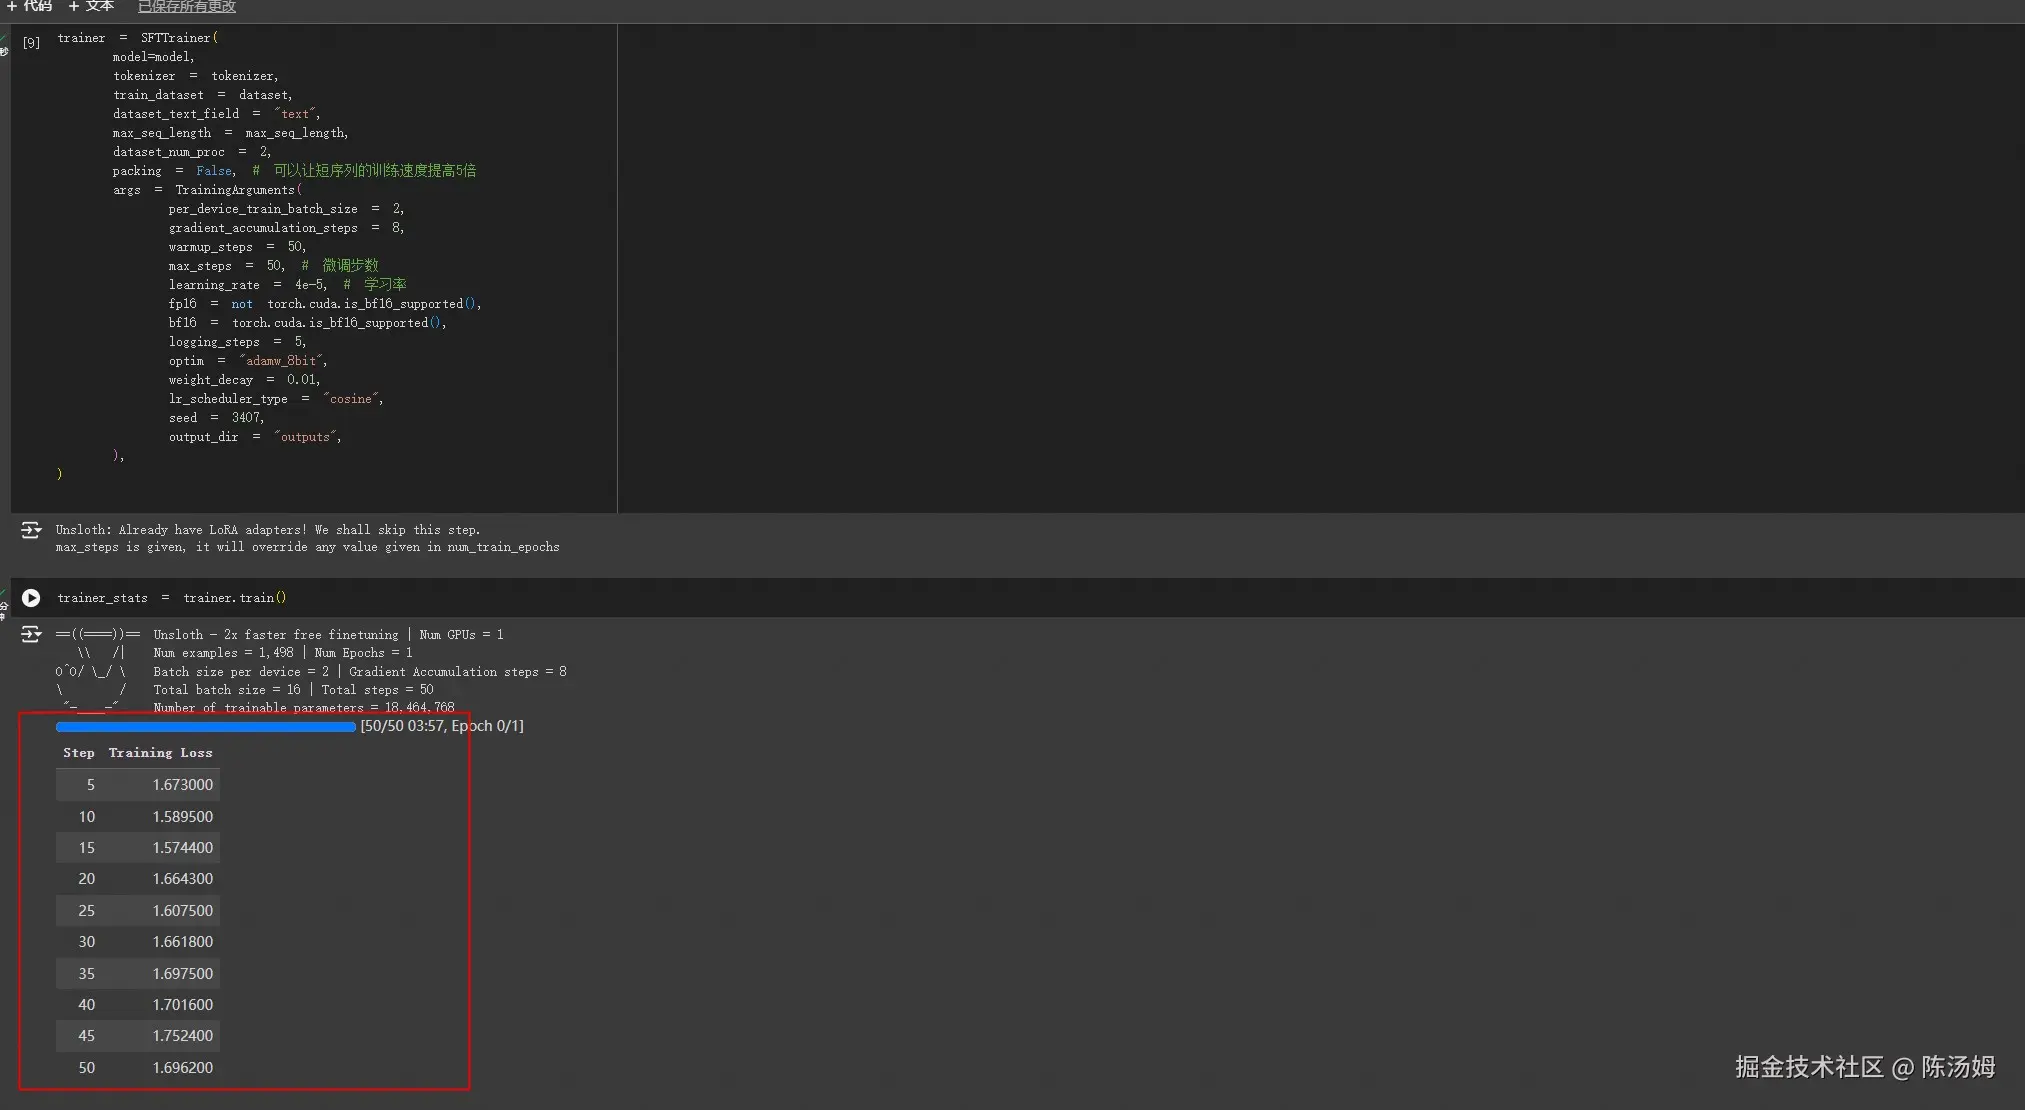Add a new text cell with 文本 button
The height and width of the screenshot is (1110, 2025).
99,6
